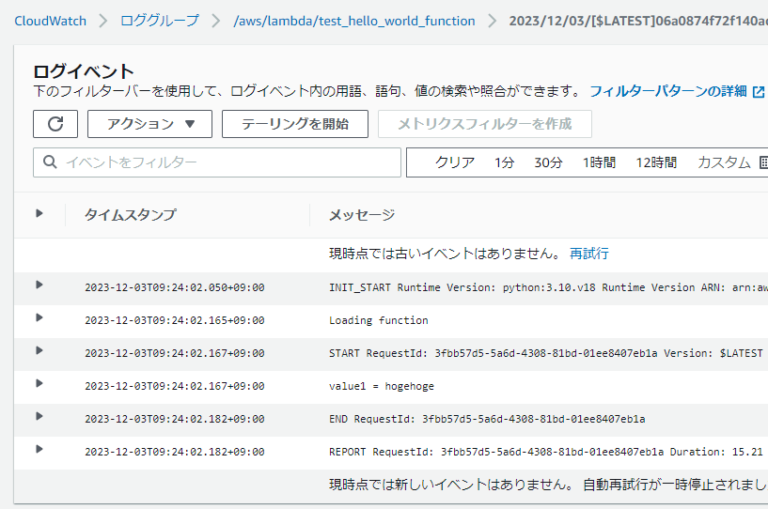The image size is (768, 509).
Task: Open /aws/lambda/test_hello_world_function breadcrumb
Action: [x=353, y=21]
